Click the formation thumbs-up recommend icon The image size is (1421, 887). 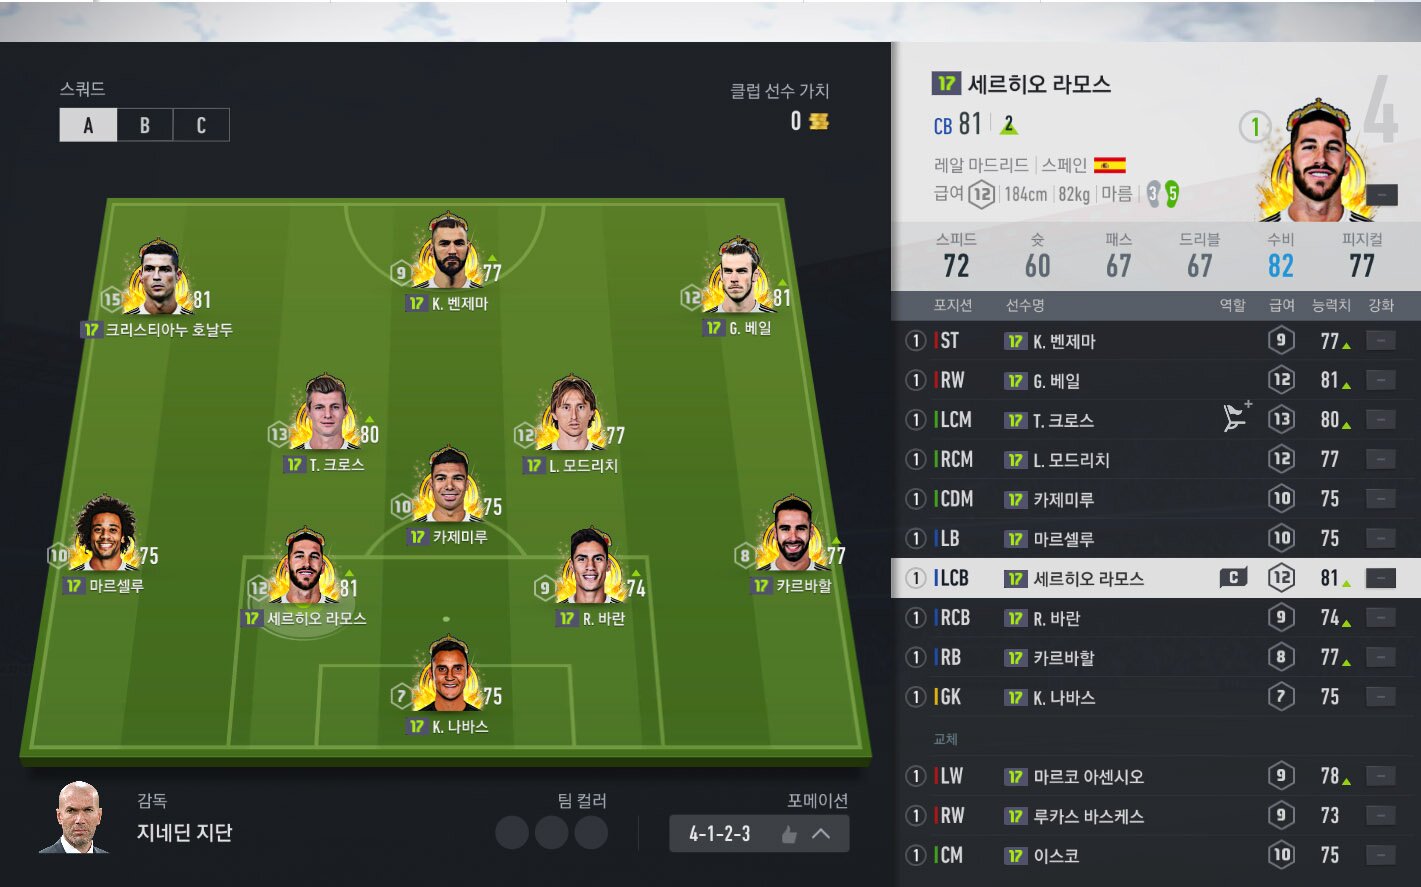[x=789, y=834]
